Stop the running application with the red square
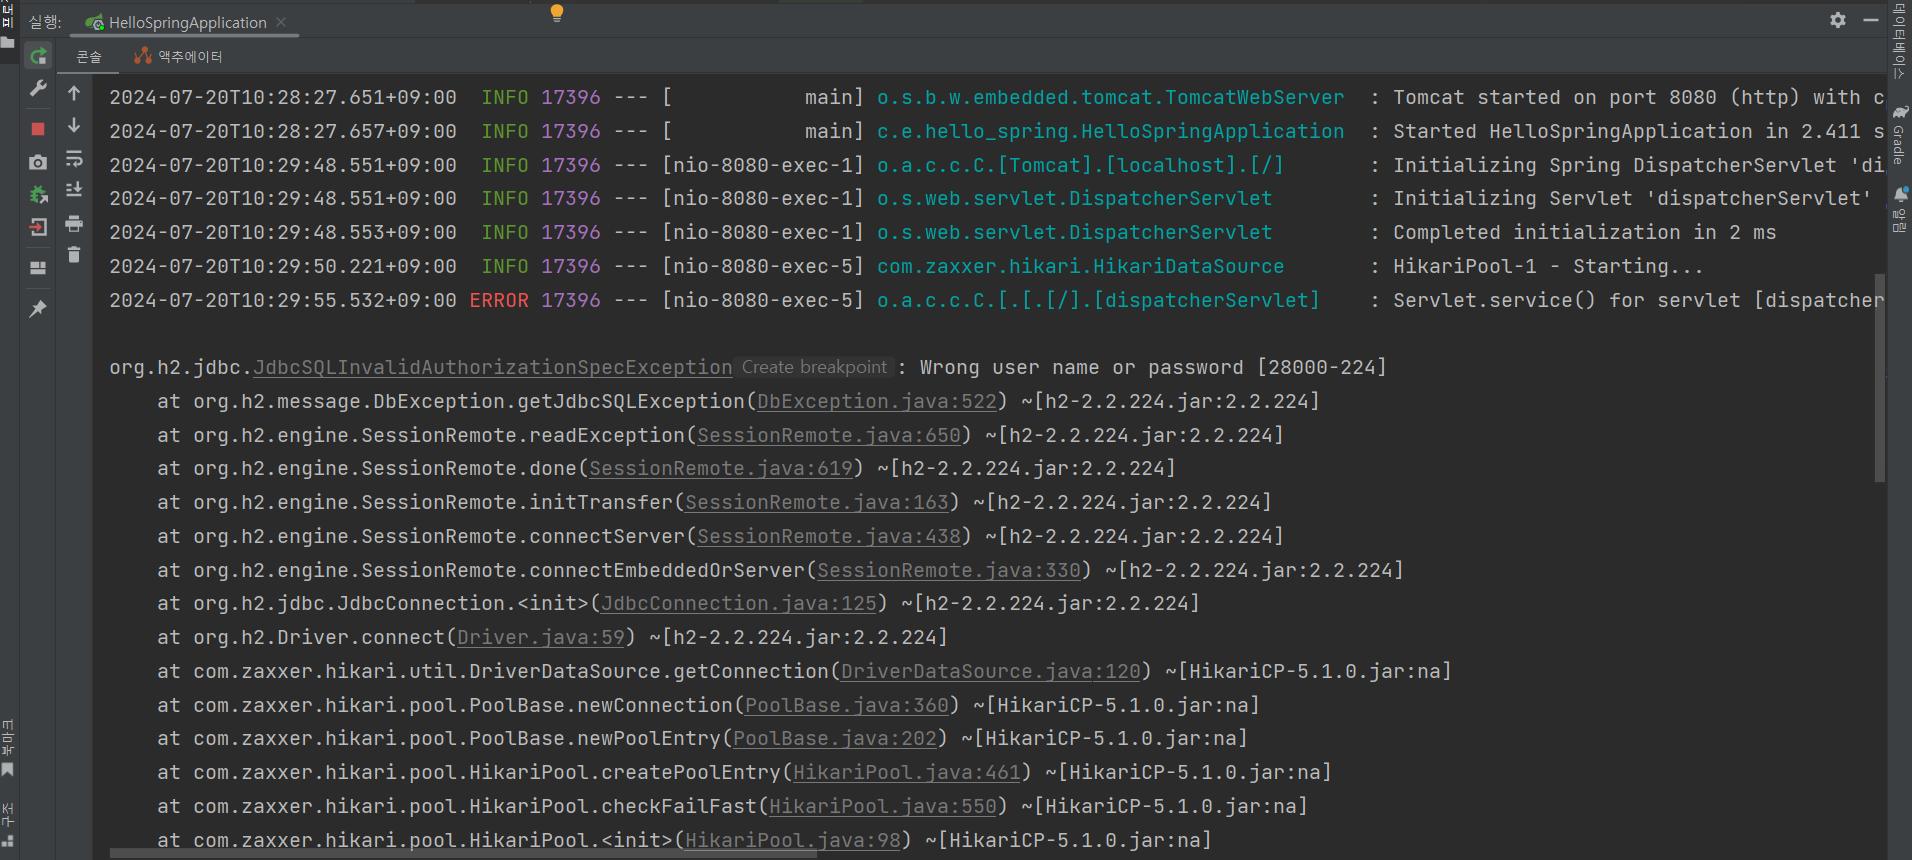 [x=38, y=129]
